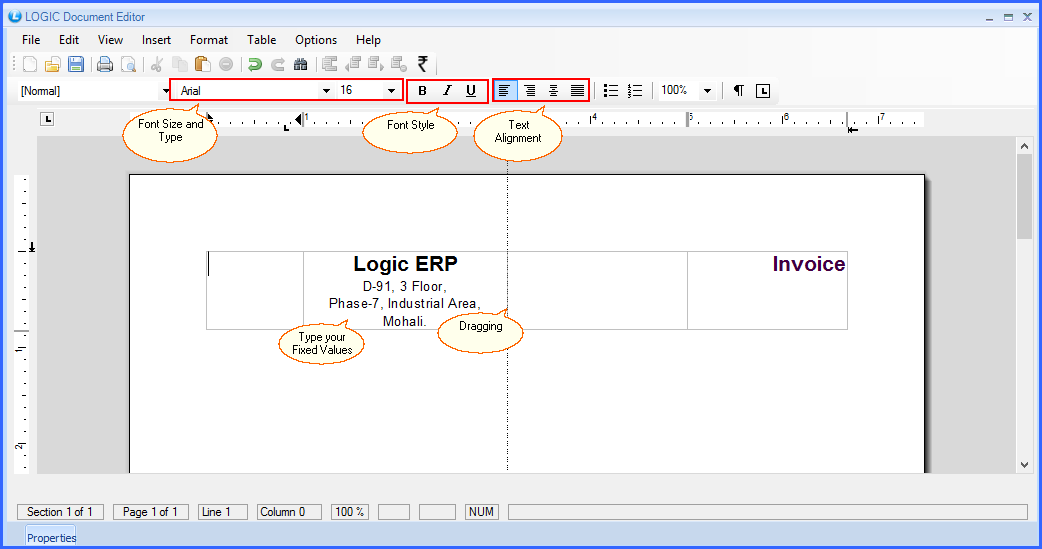The image size is (1042, 549).
Task: Paste from clipboard using the Paste icon
Action: coord(203,64)
